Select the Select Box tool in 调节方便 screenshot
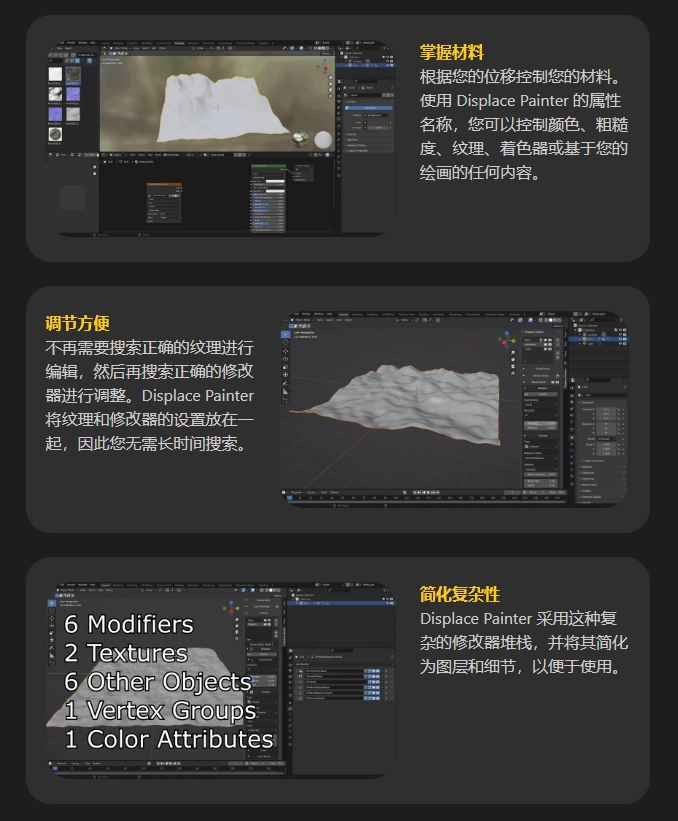Image resolution: width=678 pixels, height=821 pixels. click(x=285, y=334)
